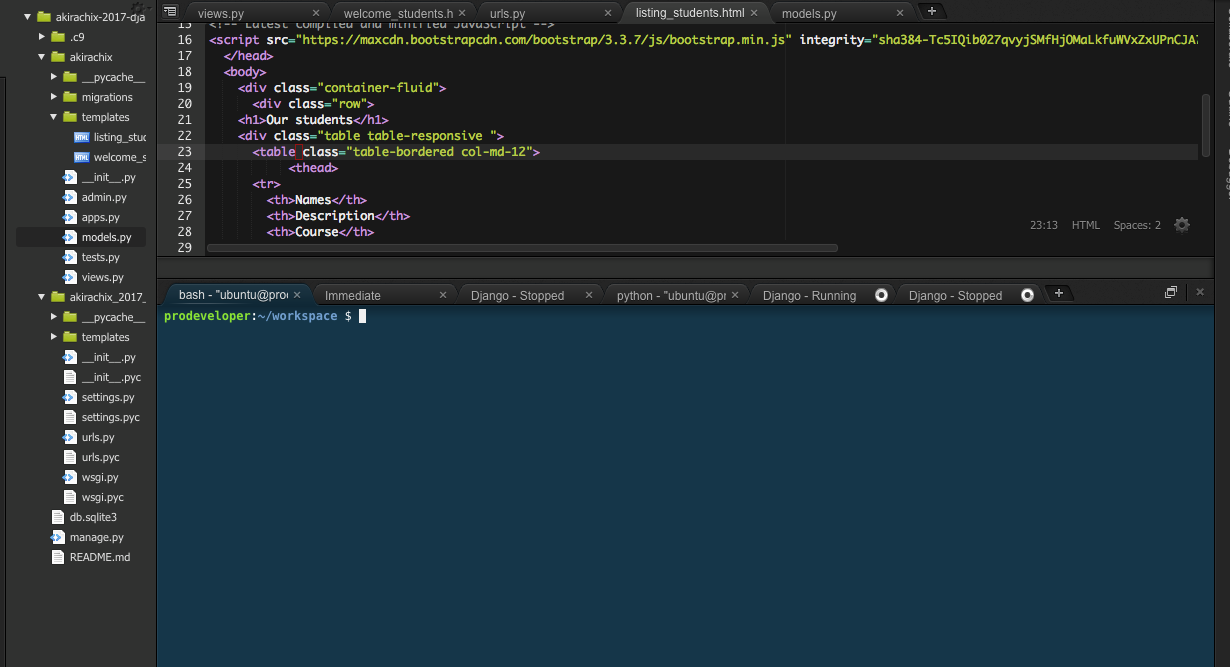
Task: Maximize the console panel
Action: pos(1171,292)
